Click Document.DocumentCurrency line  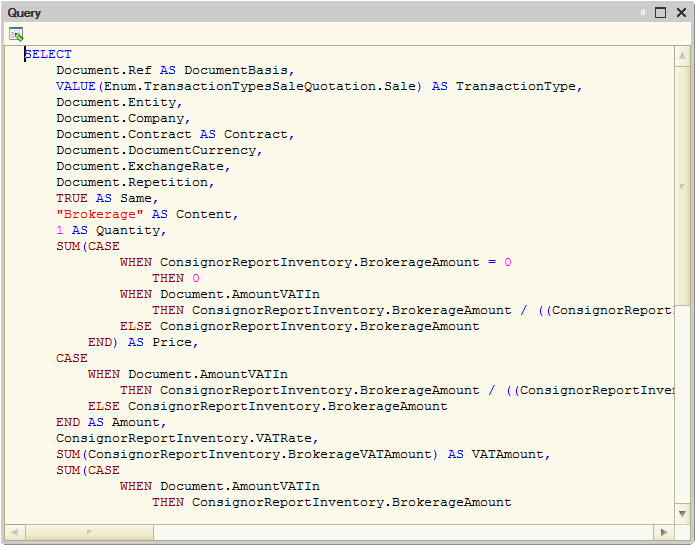click(x=159, y=150)
